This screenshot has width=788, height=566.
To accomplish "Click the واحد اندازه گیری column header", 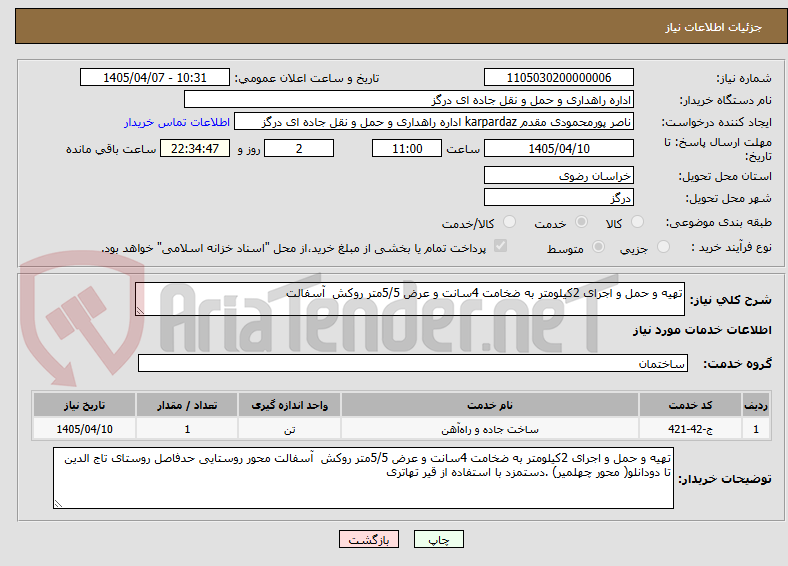I will [x=289, y=405].
